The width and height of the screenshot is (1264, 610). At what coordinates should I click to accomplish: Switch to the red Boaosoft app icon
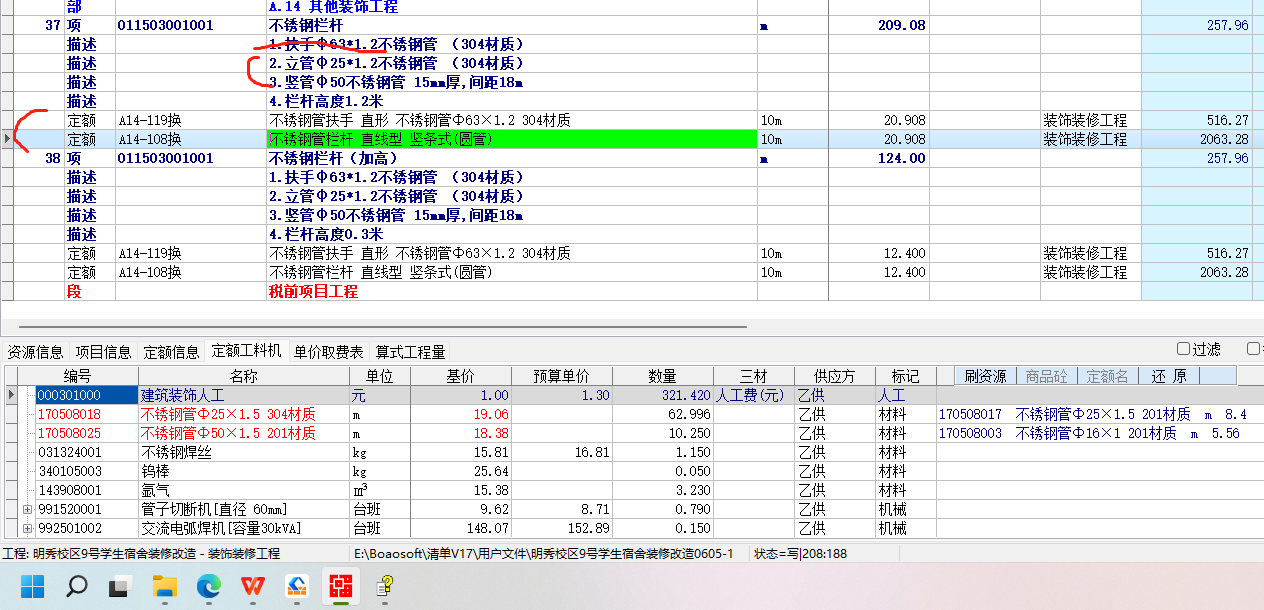tap(341, 587)
